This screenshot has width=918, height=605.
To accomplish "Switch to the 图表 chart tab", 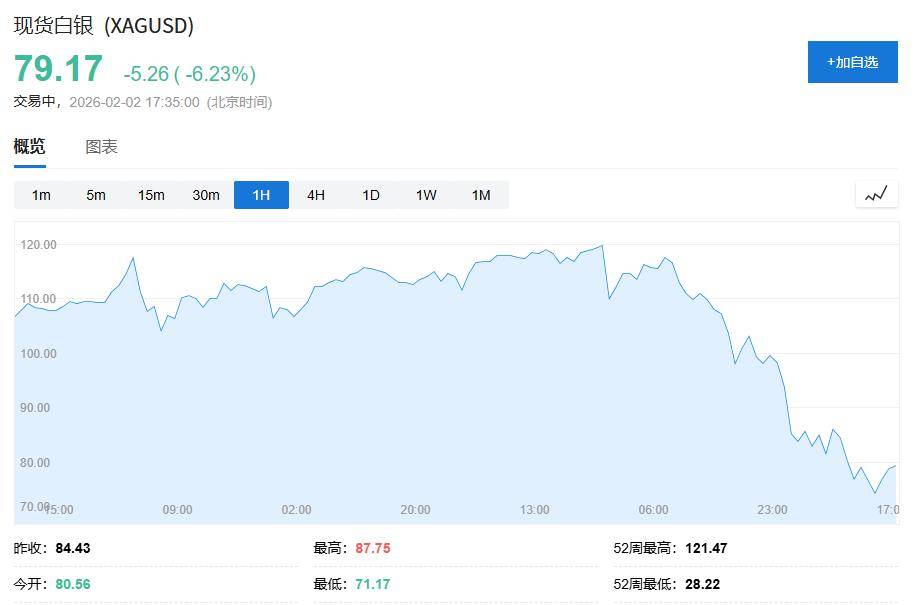I will [x=101, y=147].
